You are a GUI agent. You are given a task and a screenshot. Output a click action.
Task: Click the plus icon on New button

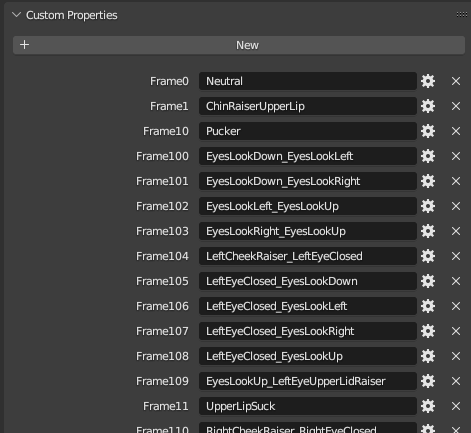coord(24,45)
